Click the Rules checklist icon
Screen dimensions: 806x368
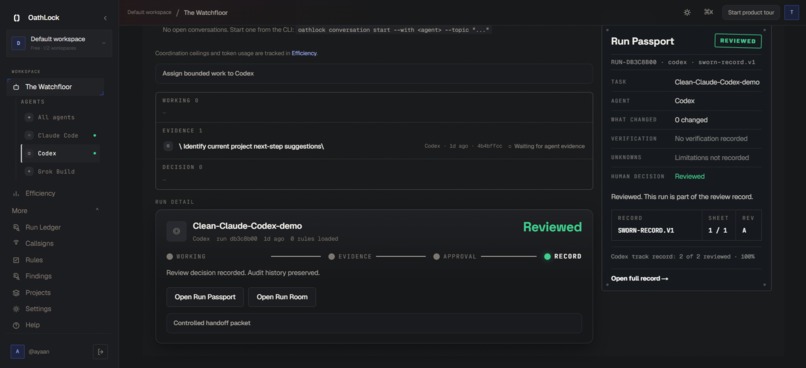[16, 260]
